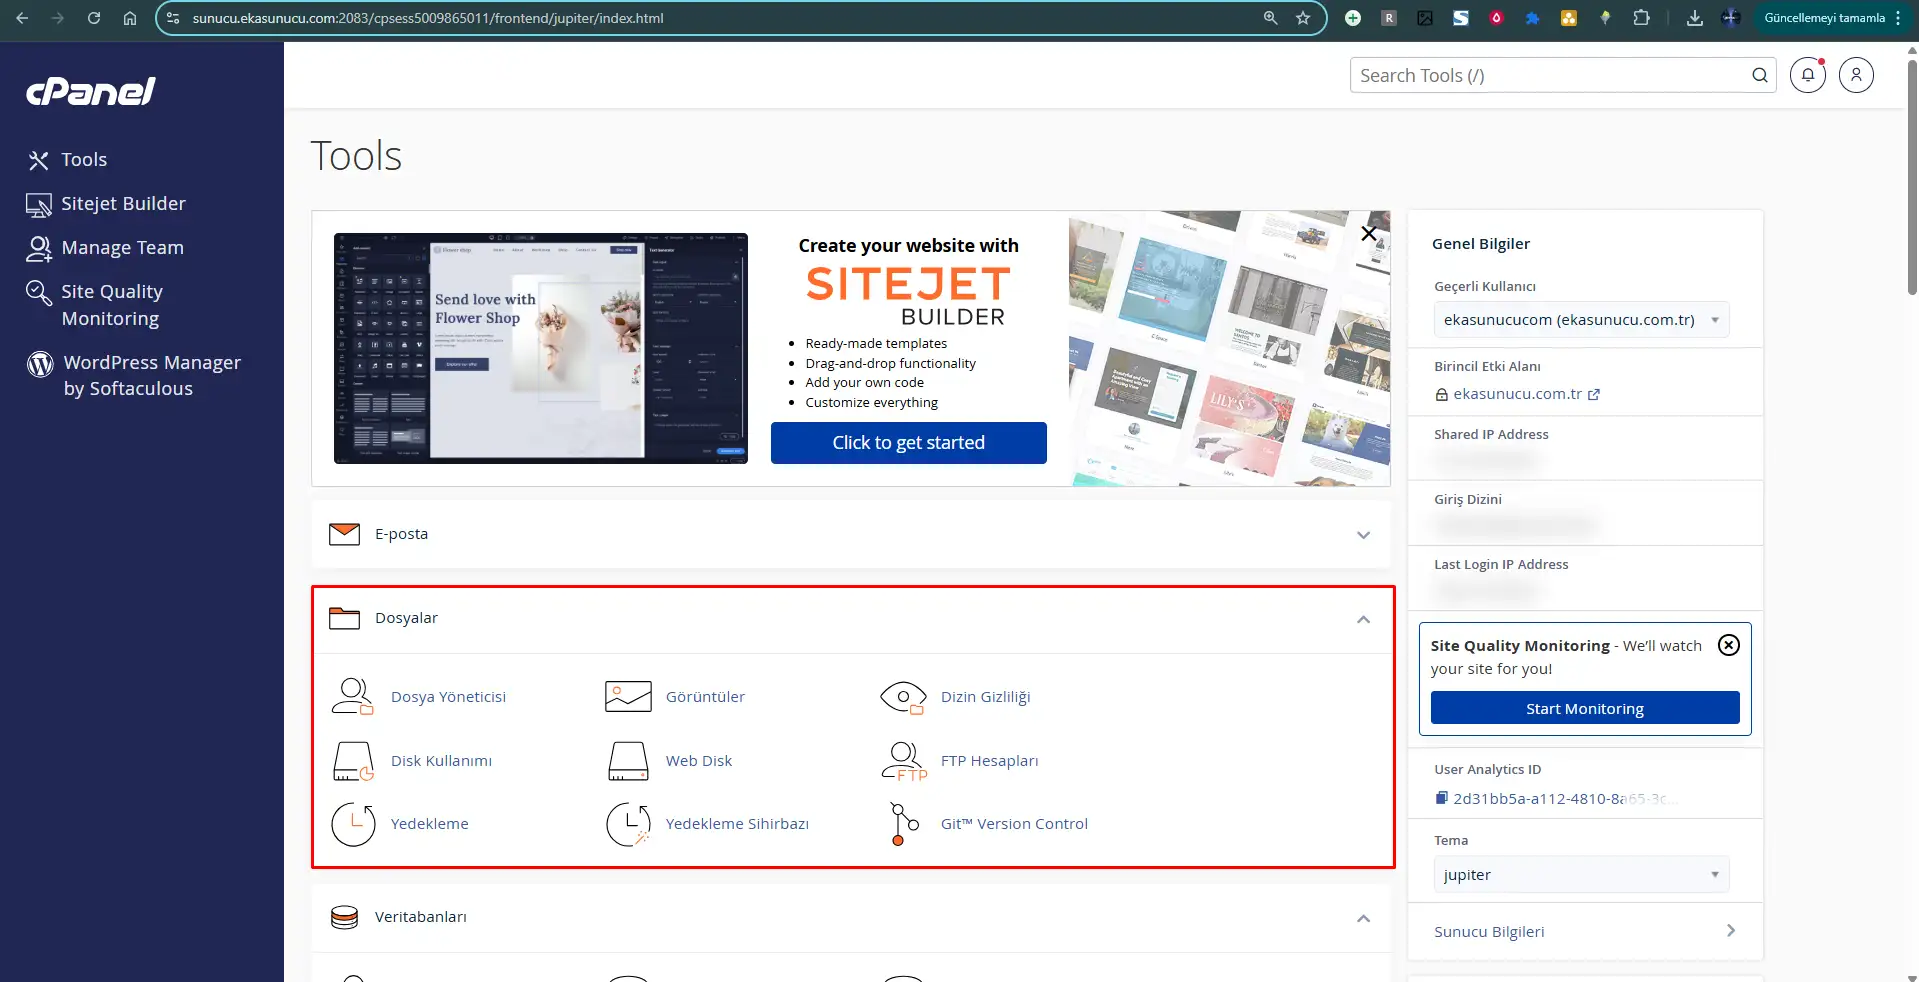Image resolution: width=1919 pixels, height=982 pixels.
Task: Go to Sitejet Builder in sidebar
Action: (123, 204)
